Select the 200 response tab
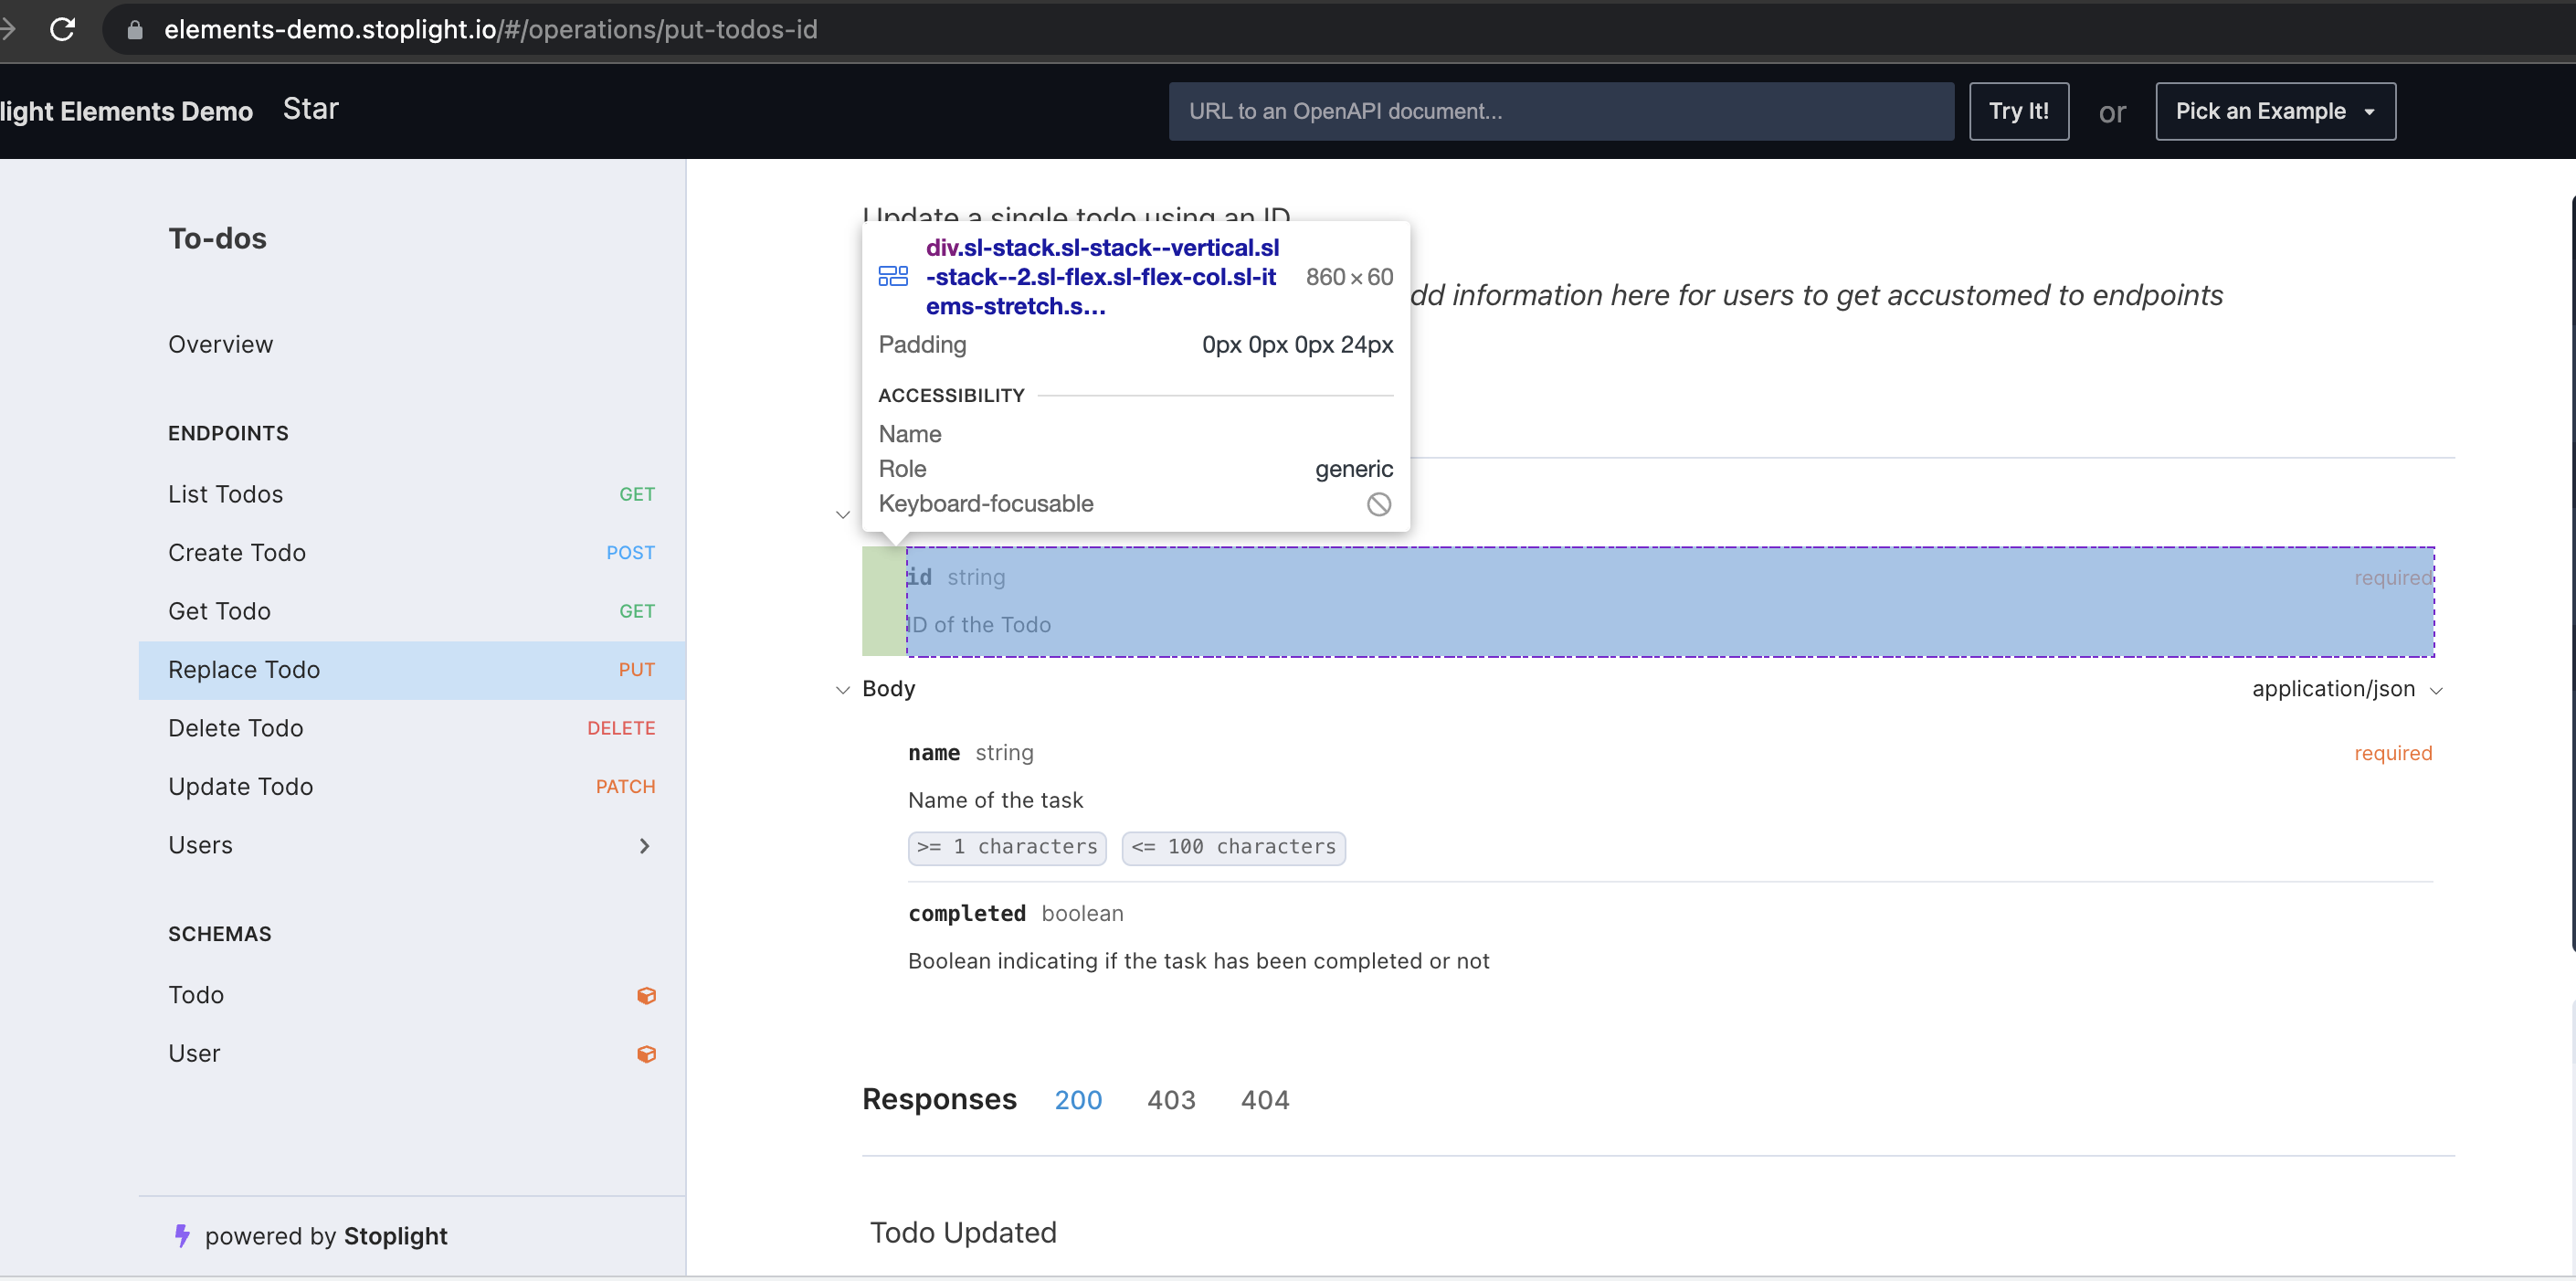Image resolution: width=2576 pixels, height=1281 pixels. [x=1077, y=1100]
